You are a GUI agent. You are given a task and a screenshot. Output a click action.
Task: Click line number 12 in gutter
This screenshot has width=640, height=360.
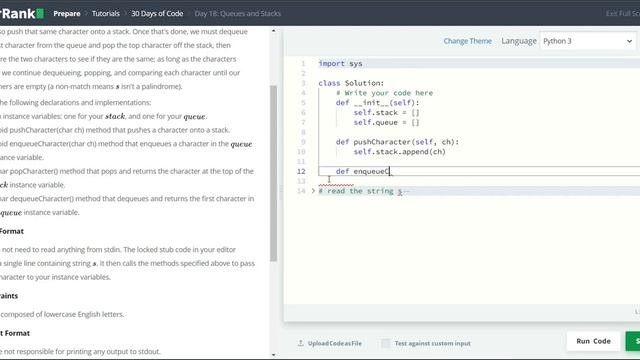point(301,171)
